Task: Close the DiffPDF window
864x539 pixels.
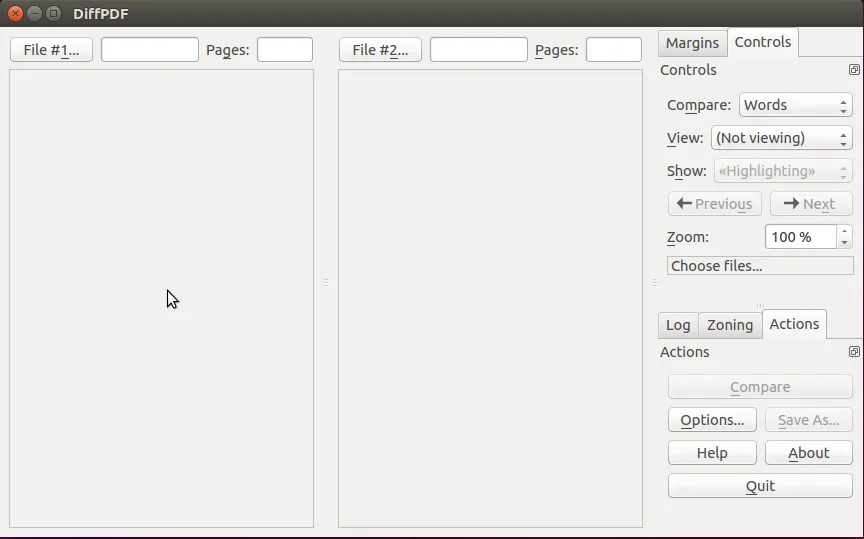Action: pyautogui.click(x=15, y=13)
